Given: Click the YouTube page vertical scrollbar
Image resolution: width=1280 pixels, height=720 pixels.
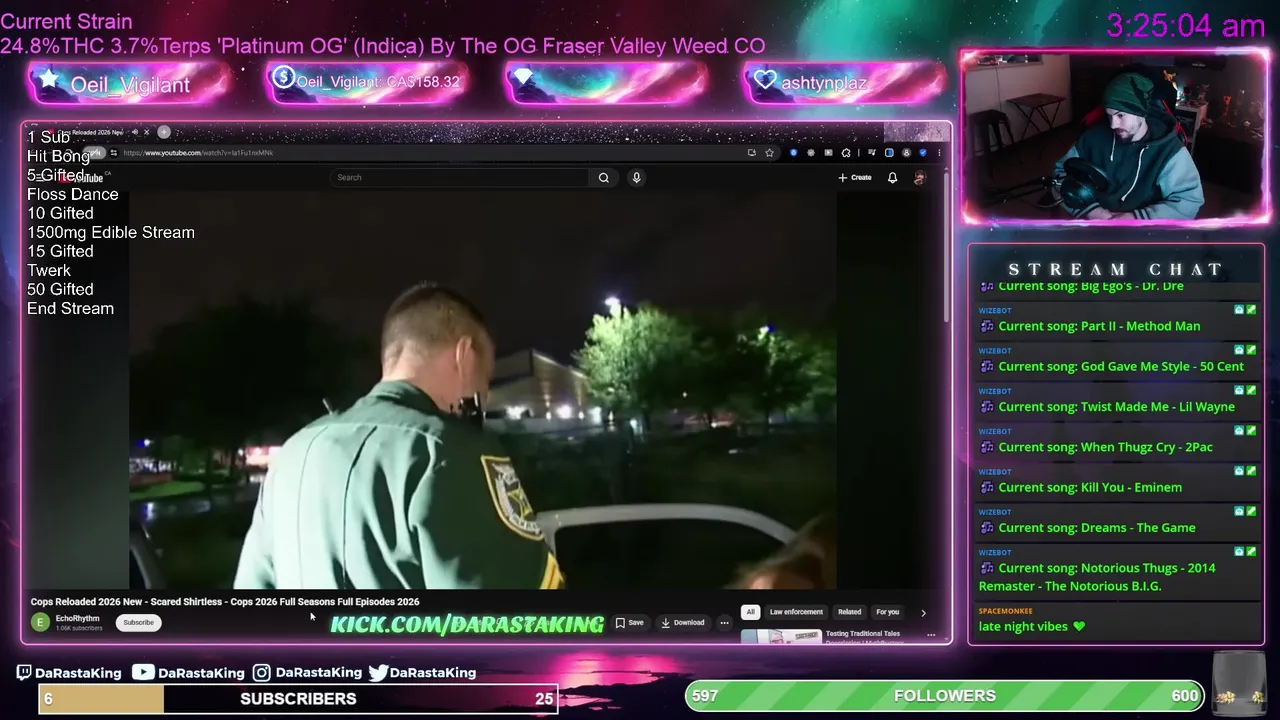Looking at the screenshot, I should pyautogui.click(x=946, y=250).
